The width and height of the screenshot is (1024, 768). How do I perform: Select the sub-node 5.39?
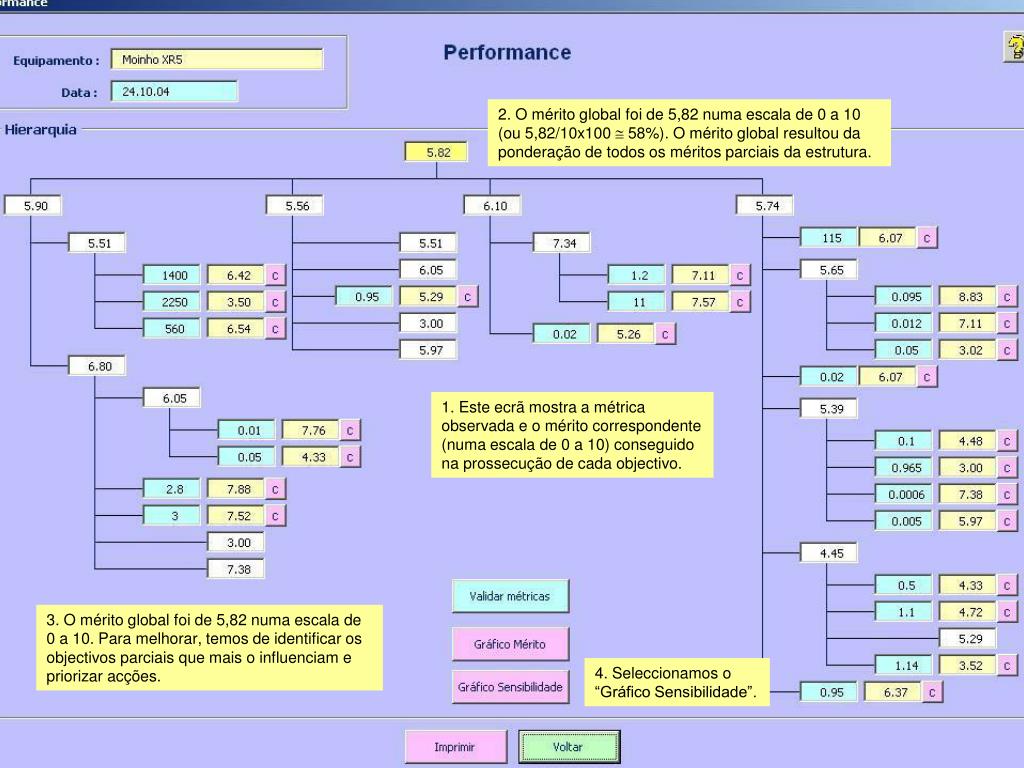pos(829,409)
